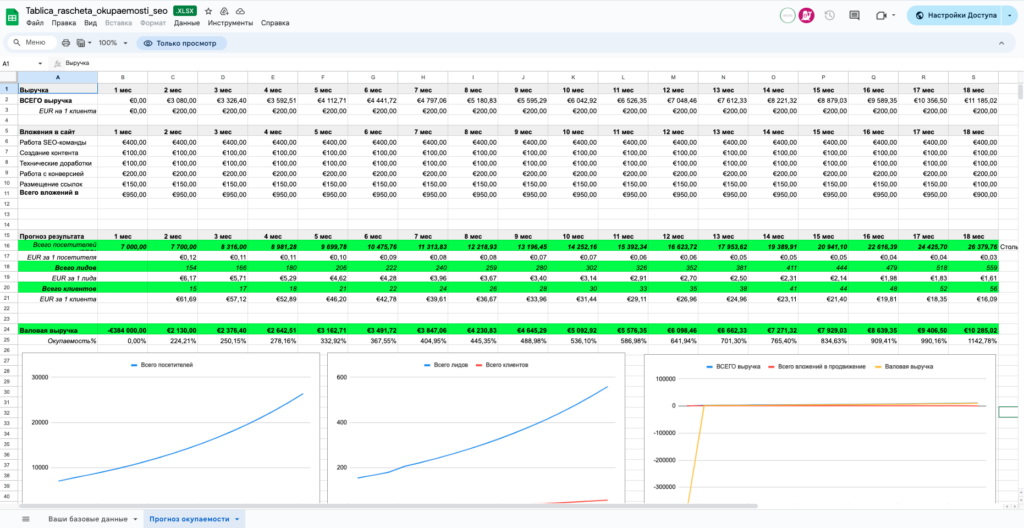This screenshot has width=1024, height=528.
Task: Click the pink user avatar
Action: pyautogui.click(x=805, y=15)
